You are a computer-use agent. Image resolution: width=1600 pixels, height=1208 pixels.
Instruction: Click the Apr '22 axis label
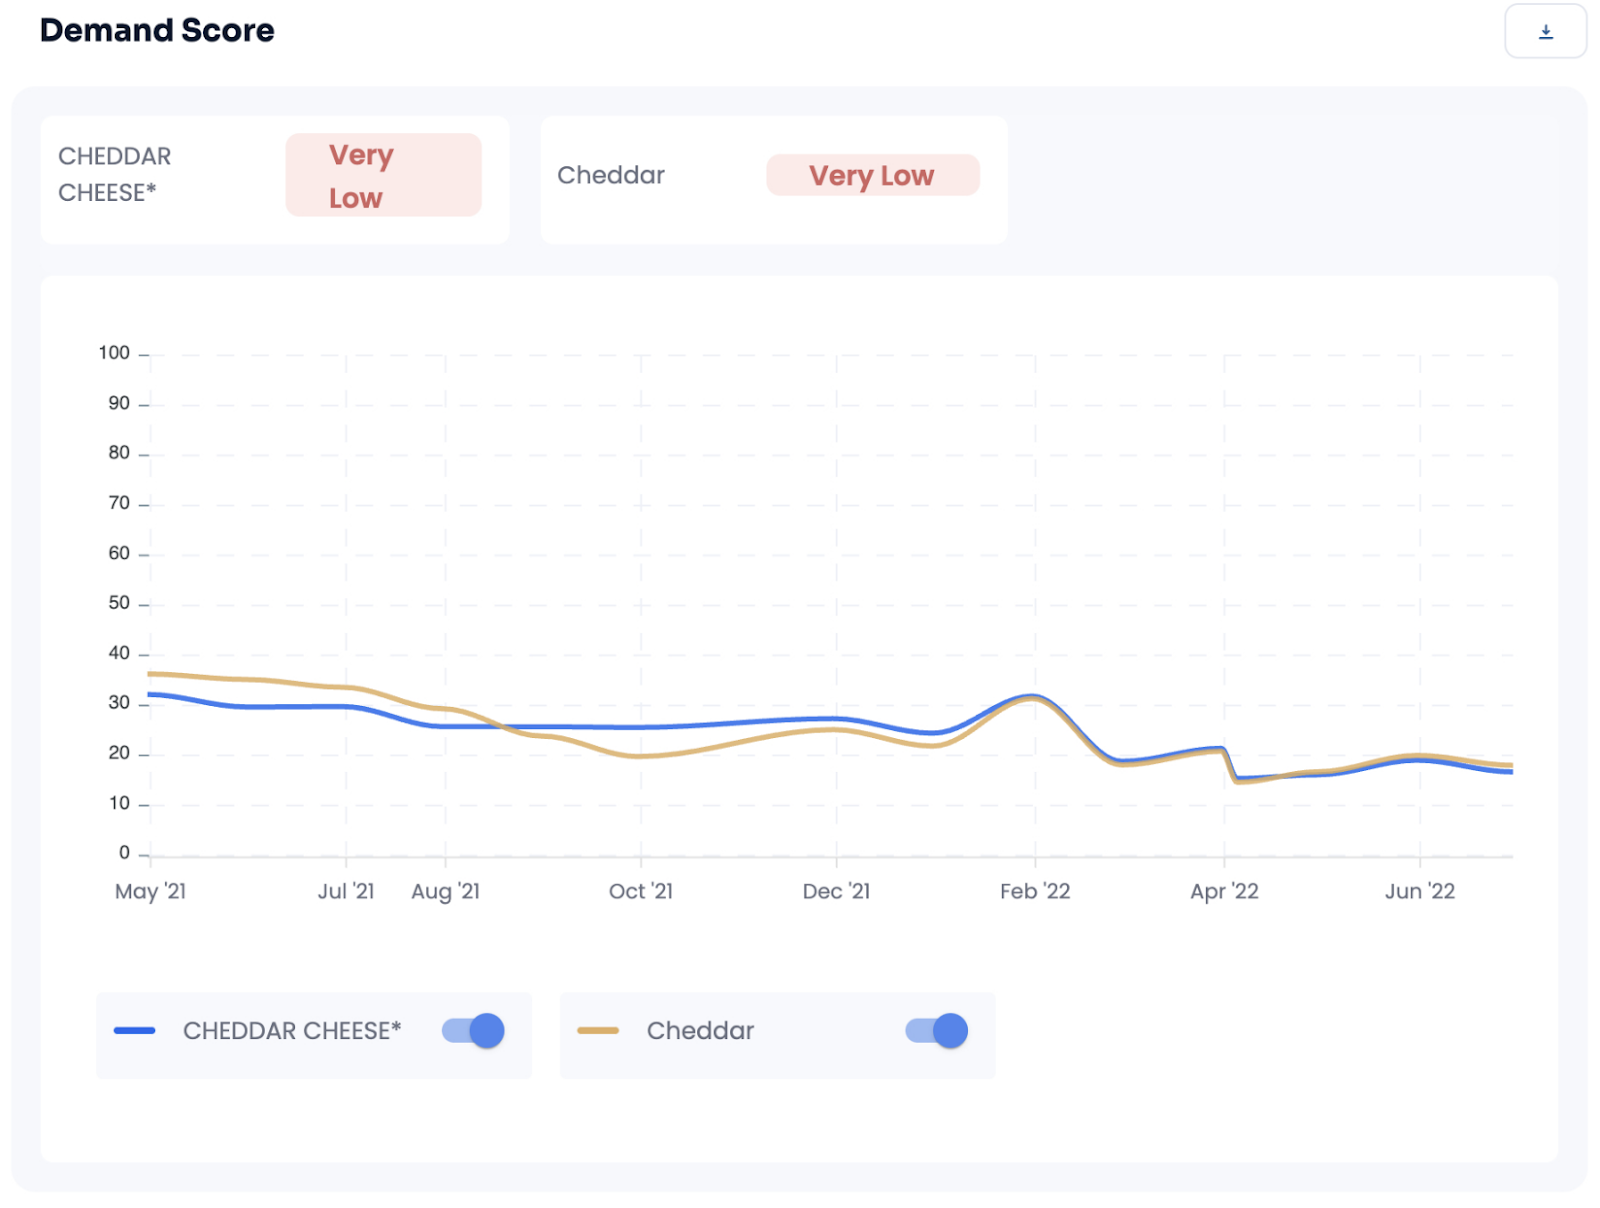[x=1224, y=891]
